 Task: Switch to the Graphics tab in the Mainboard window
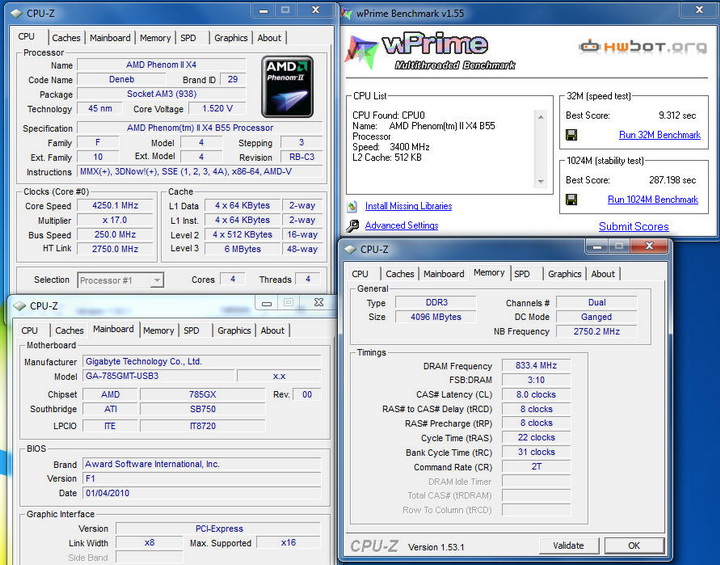[234, 330]
